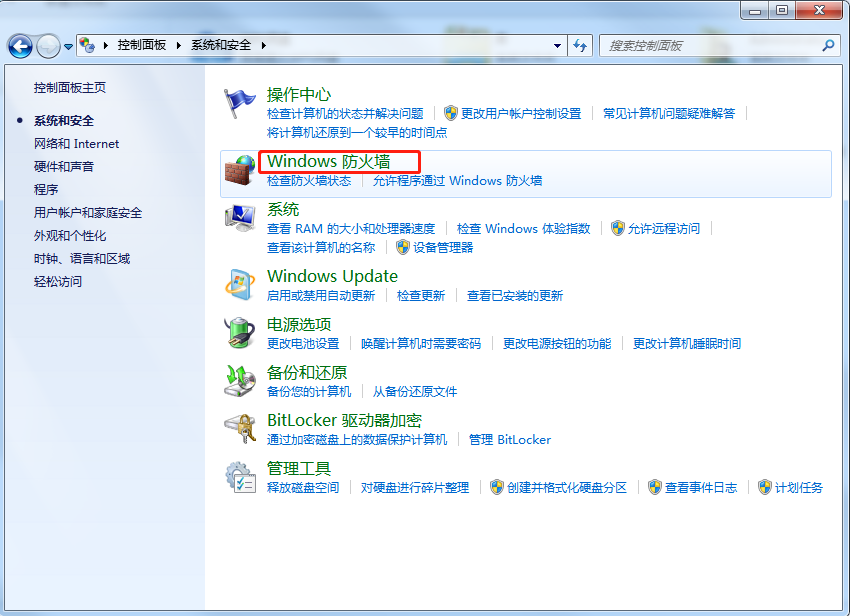Click shield icon beside 更改用户帐户控制设置
The image size is (850, 616).
point(450,113)
